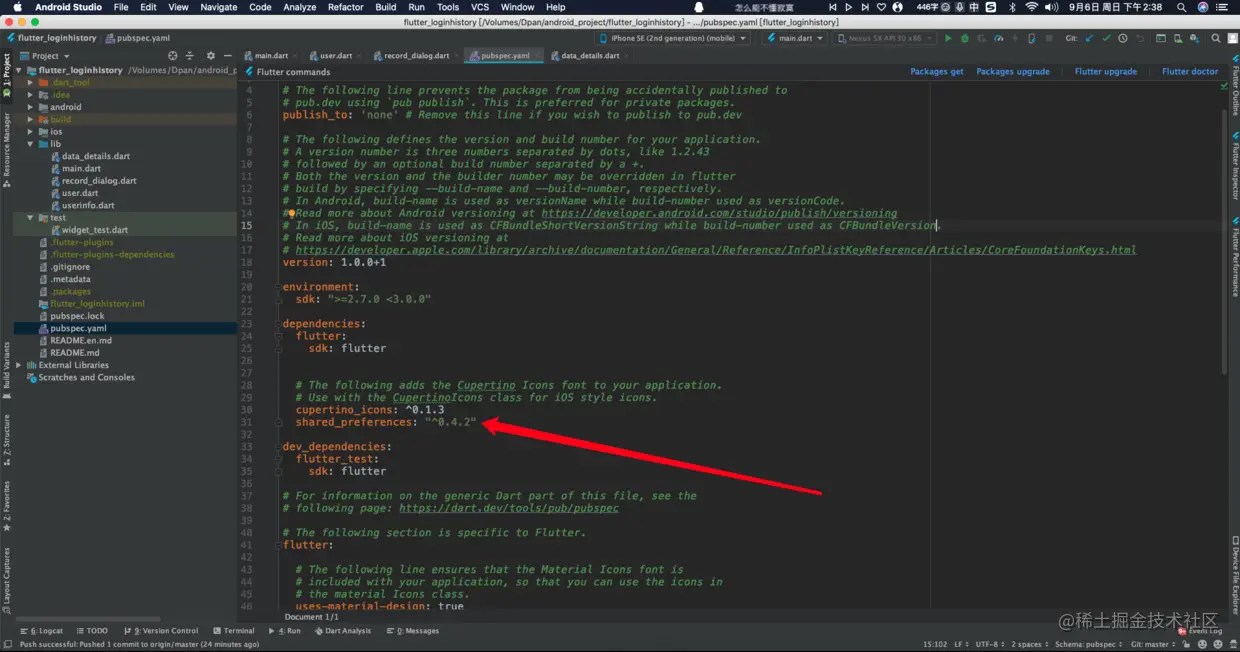This screenshot has height=652, width=1240.
Task: Open Layout Captures side tab
Action: click(6, 580)
